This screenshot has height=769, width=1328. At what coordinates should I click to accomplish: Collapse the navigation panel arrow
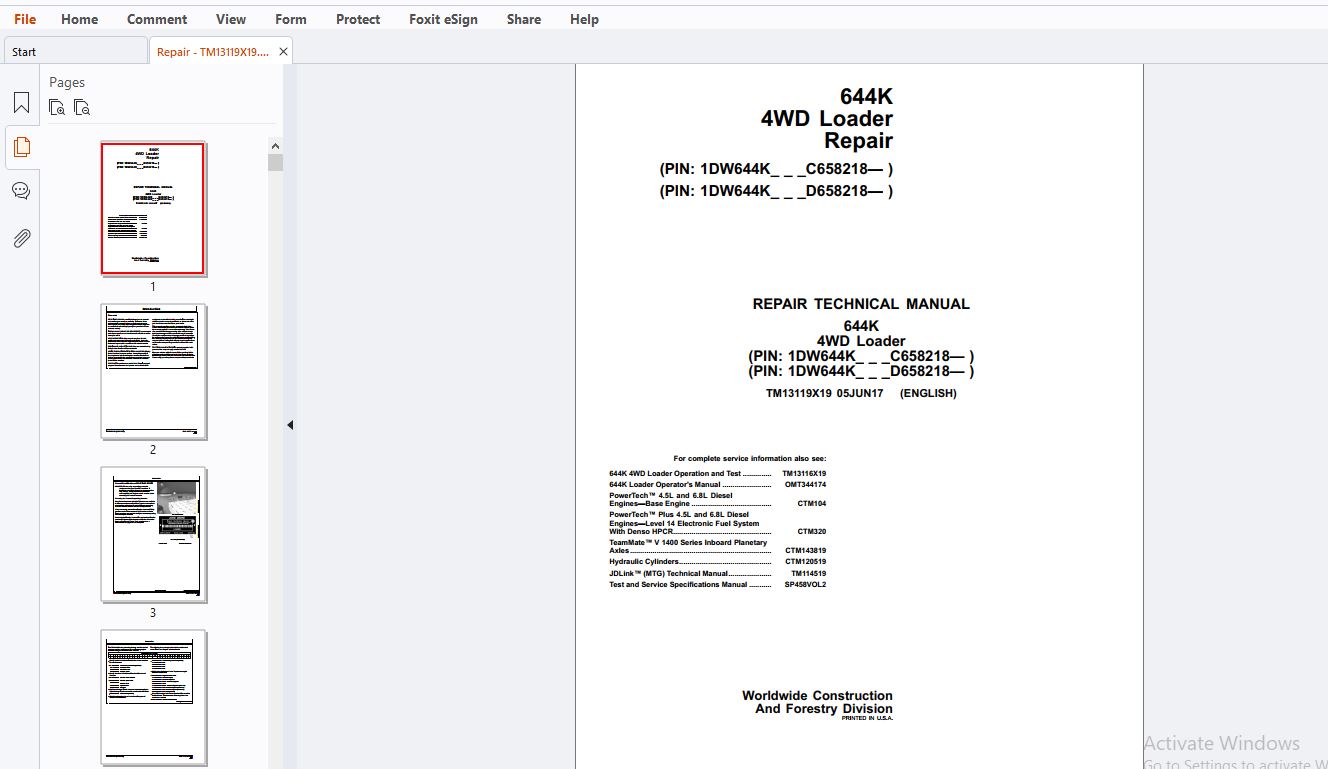[290, 425]
